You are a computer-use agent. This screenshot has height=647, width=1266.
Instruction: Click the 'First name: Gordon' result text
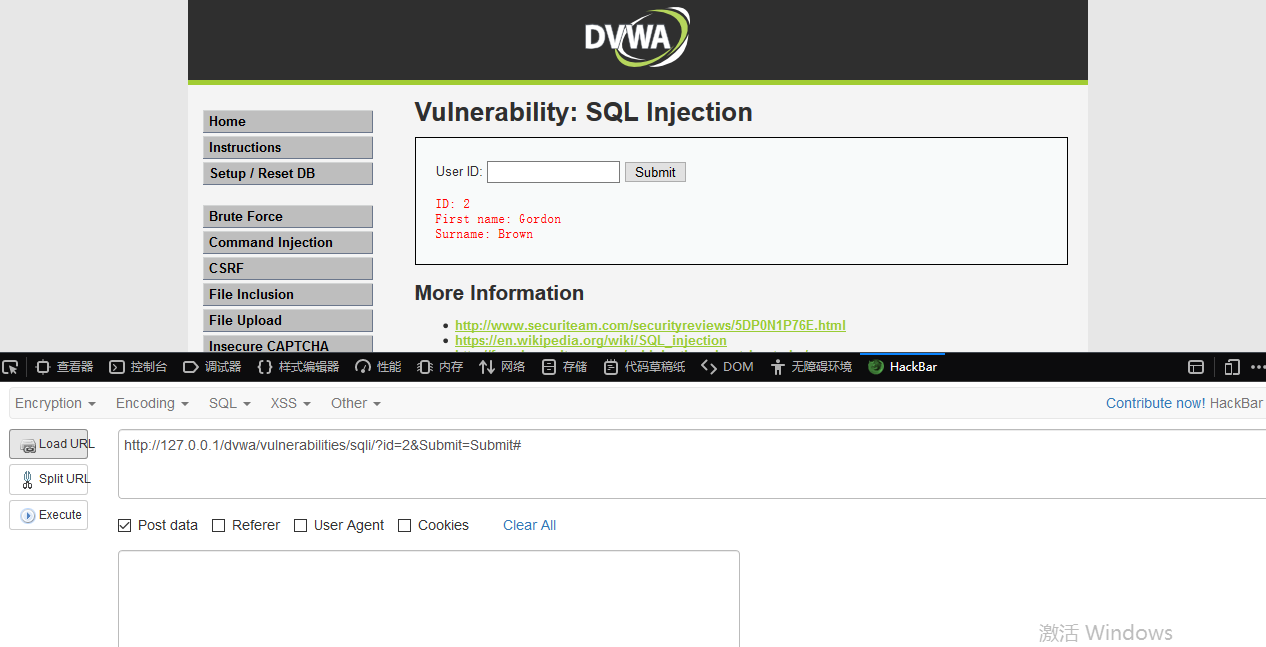[498, 219]
